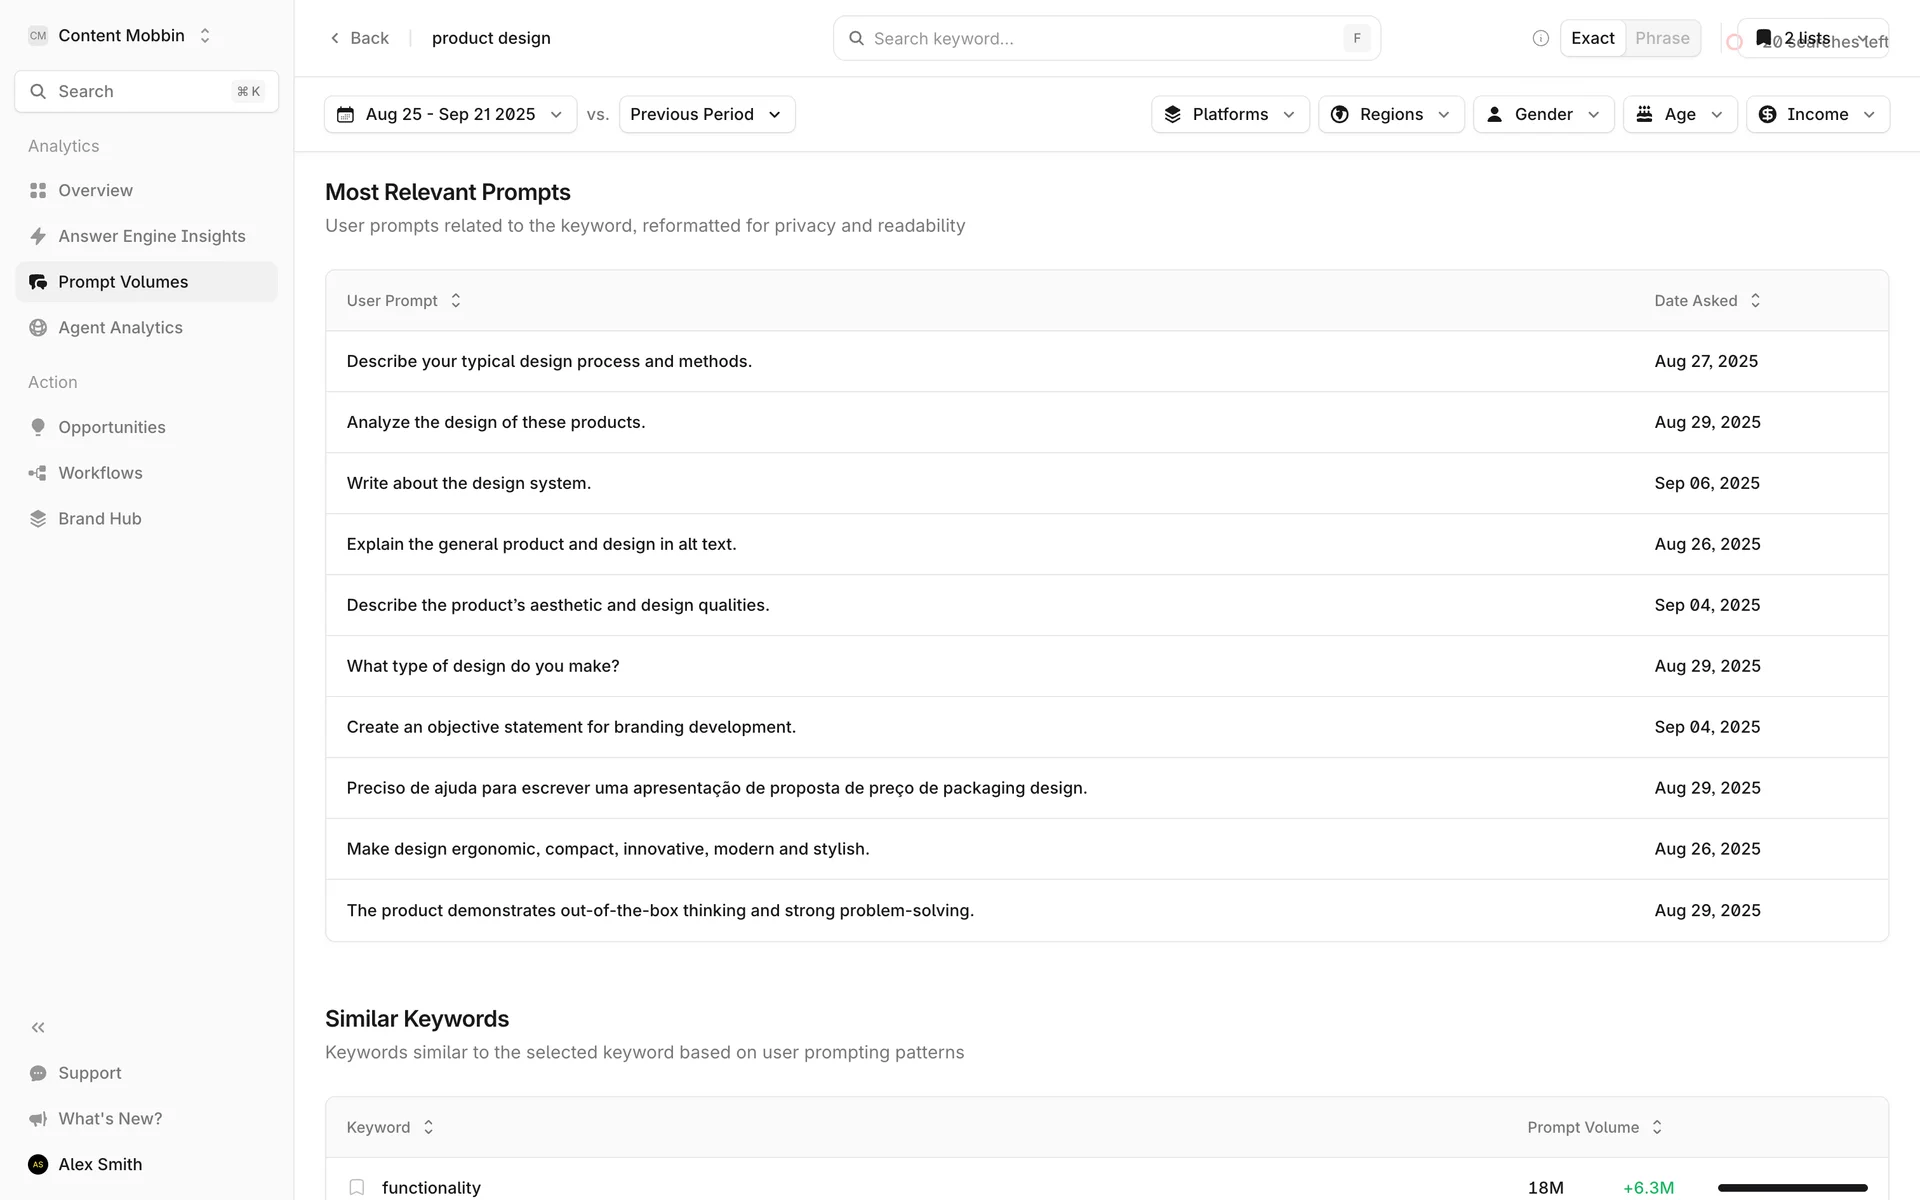The image size is (1920, 1200).
Task: Select Exact match mode
Action: (x=1592, y=38)
